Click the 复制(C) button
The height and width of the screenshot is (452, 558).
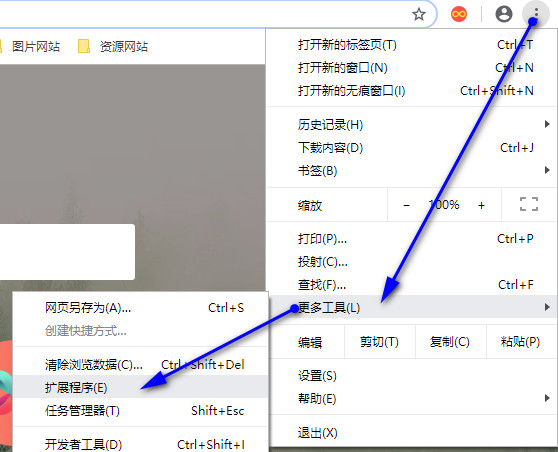[450, 342]
